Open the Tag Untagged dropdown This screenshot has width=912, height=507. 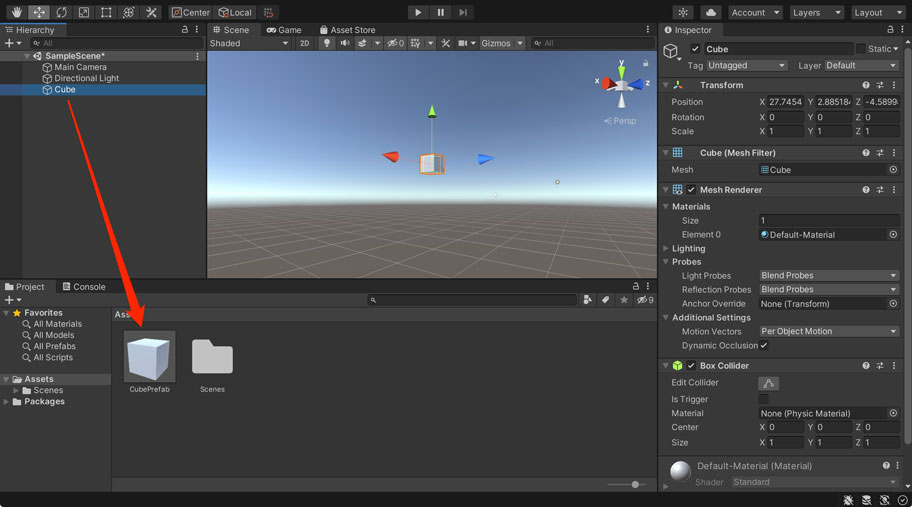747,65
